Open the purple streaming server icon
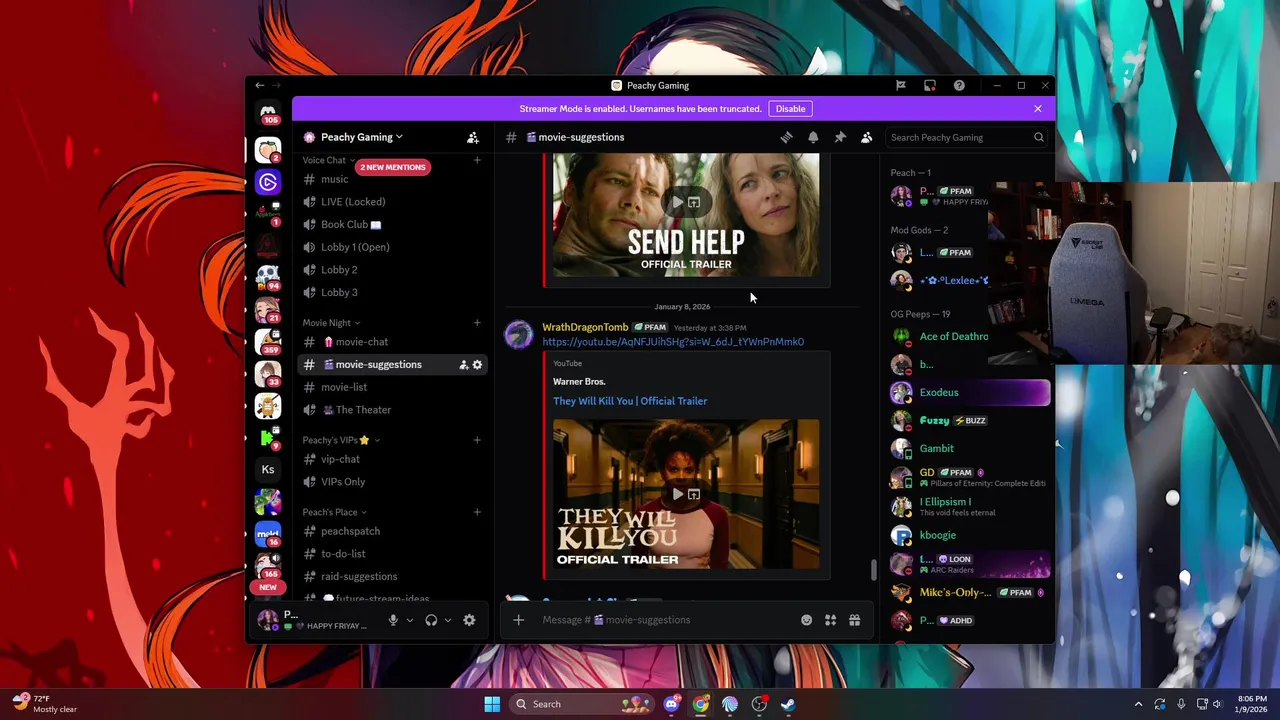The height and width of the screenshot is (720, 1280). coord(268,182)
